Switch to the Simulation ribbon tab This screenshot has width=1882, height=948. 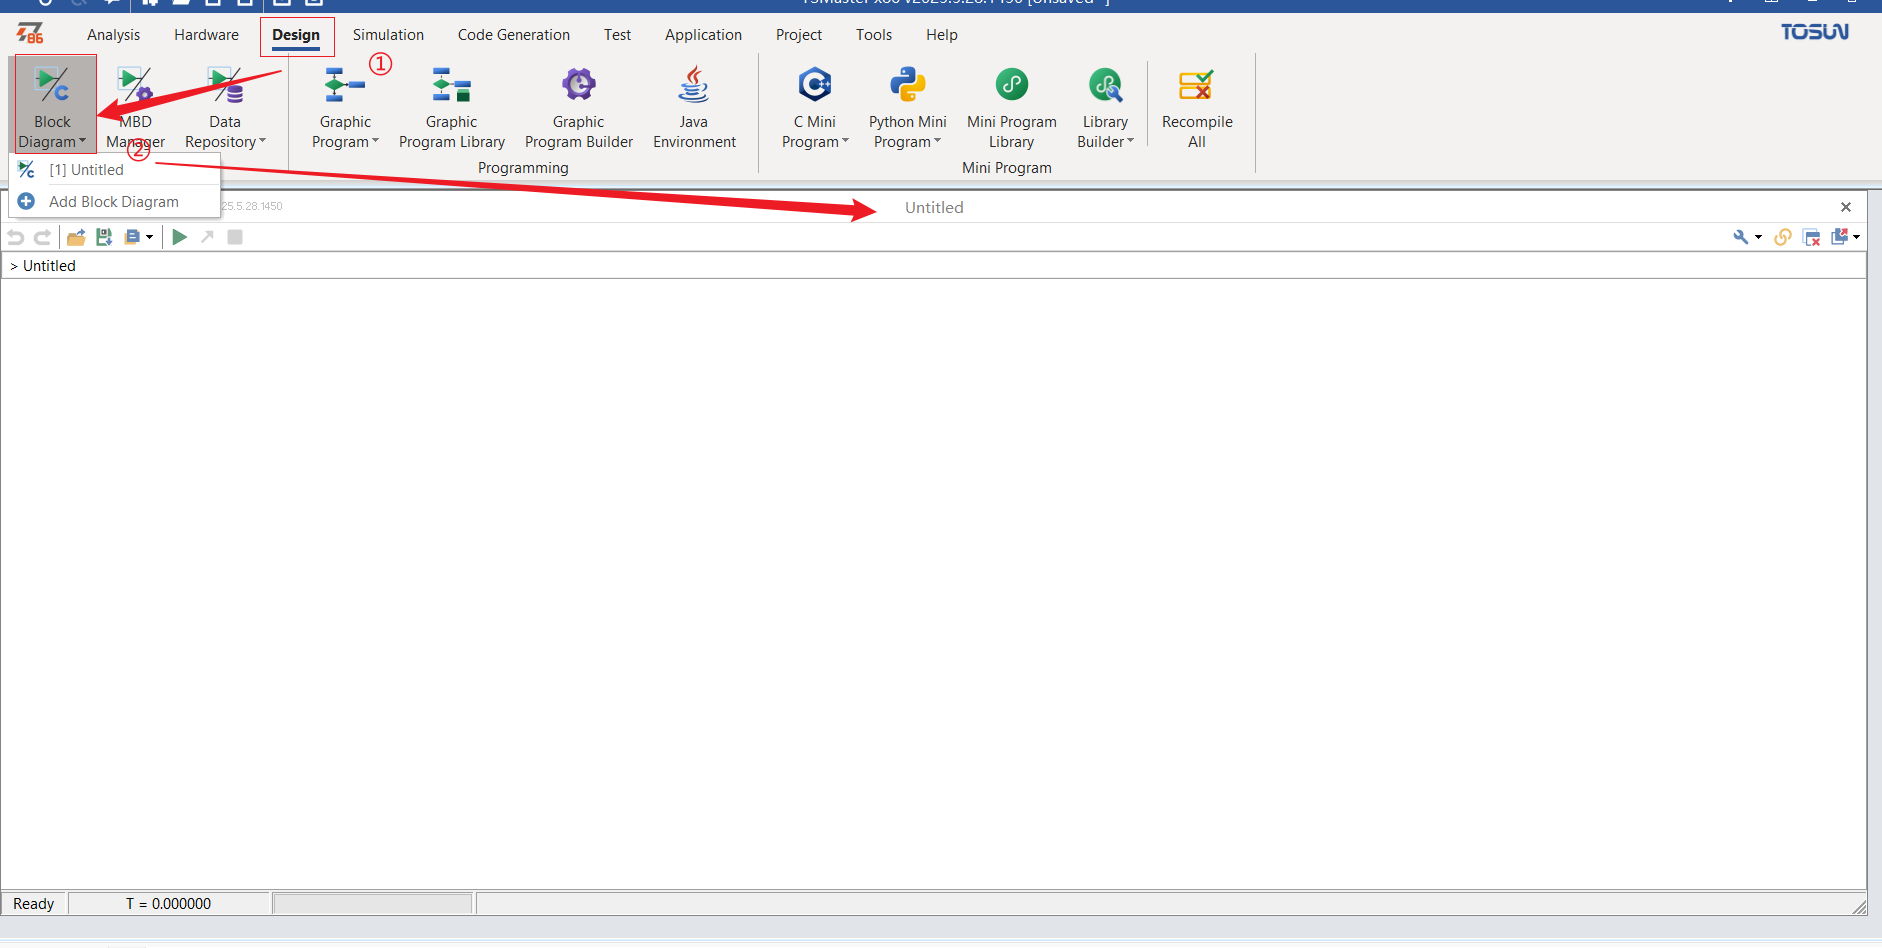pos(388,35)
